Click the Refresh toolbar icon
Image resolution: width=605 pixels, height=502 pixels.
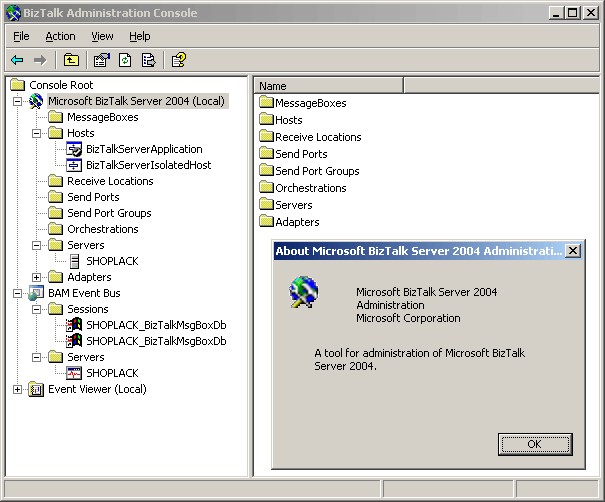point(125,60)
